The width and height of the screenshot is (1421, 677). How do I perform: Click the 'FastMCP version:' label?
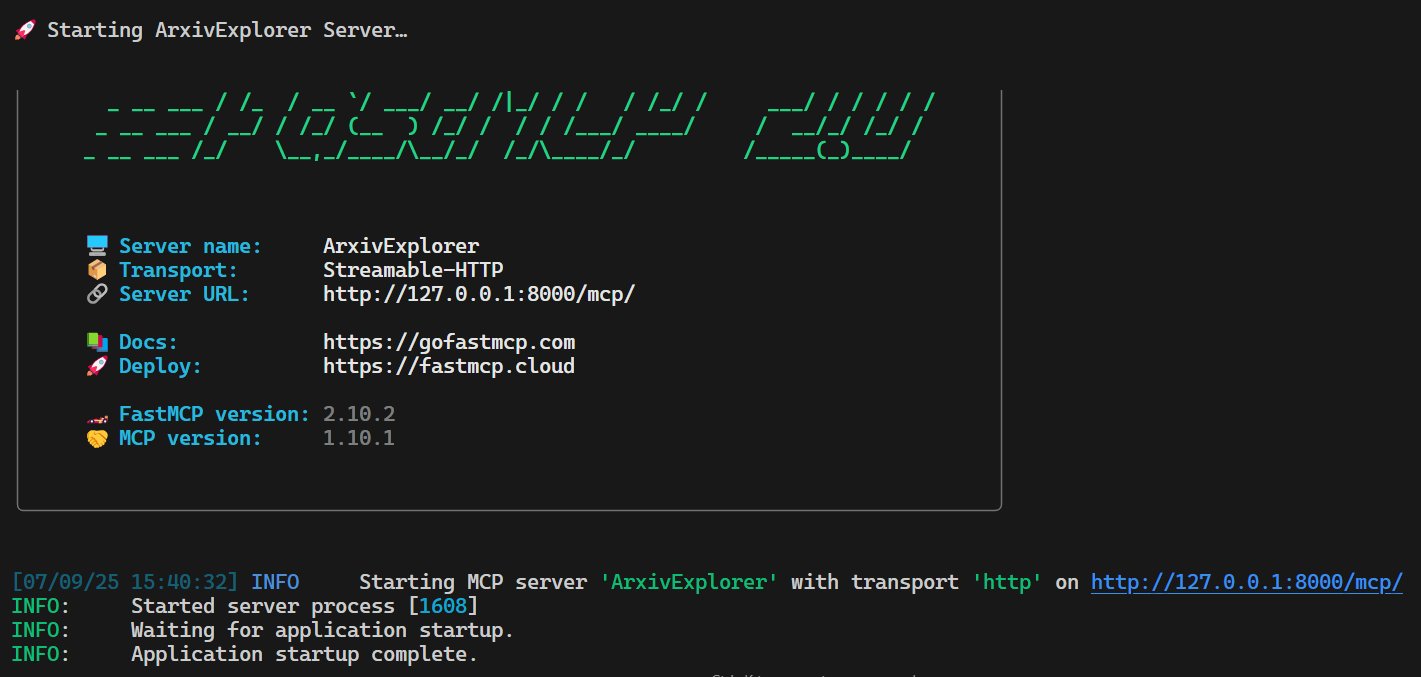(214, 414)
